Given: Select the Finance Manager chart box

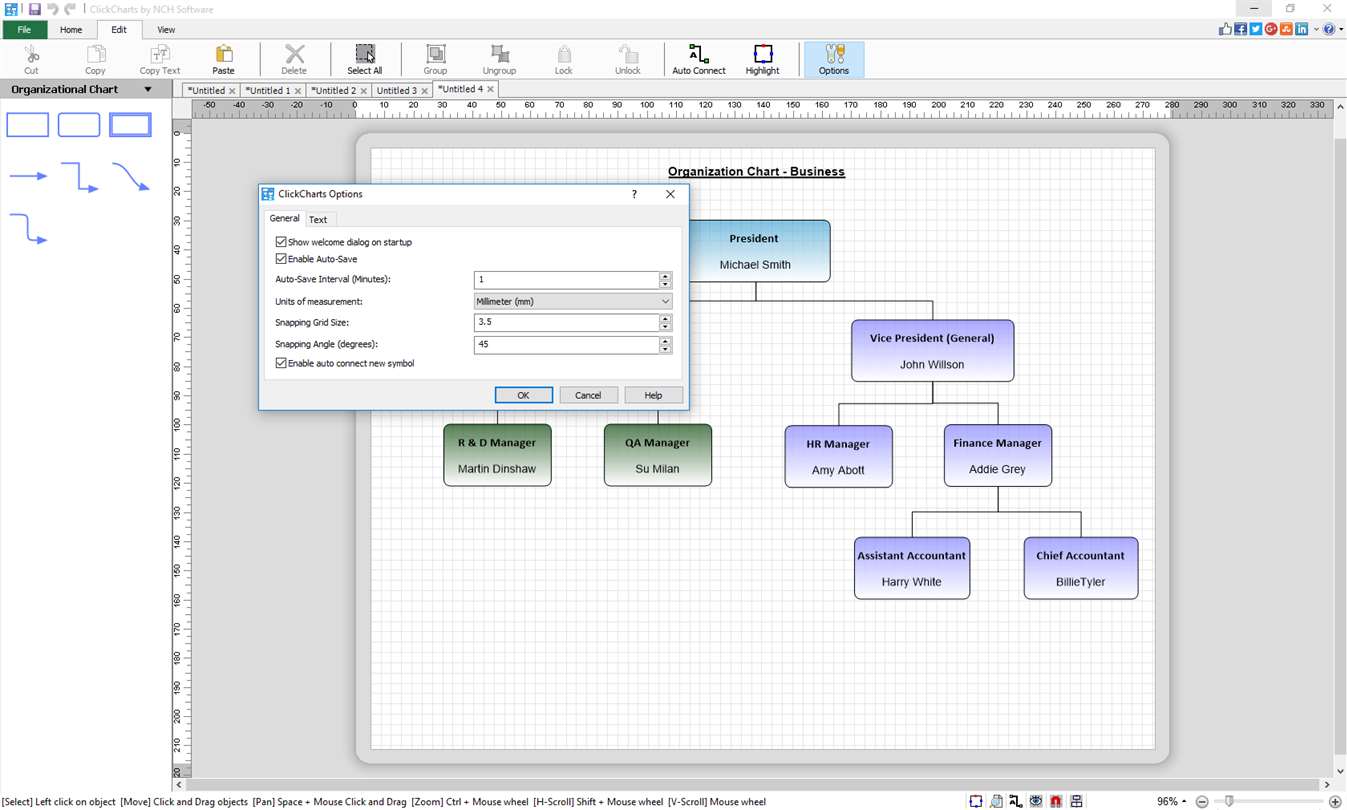Looking at the screenshot, I should (x=998, y=456).
